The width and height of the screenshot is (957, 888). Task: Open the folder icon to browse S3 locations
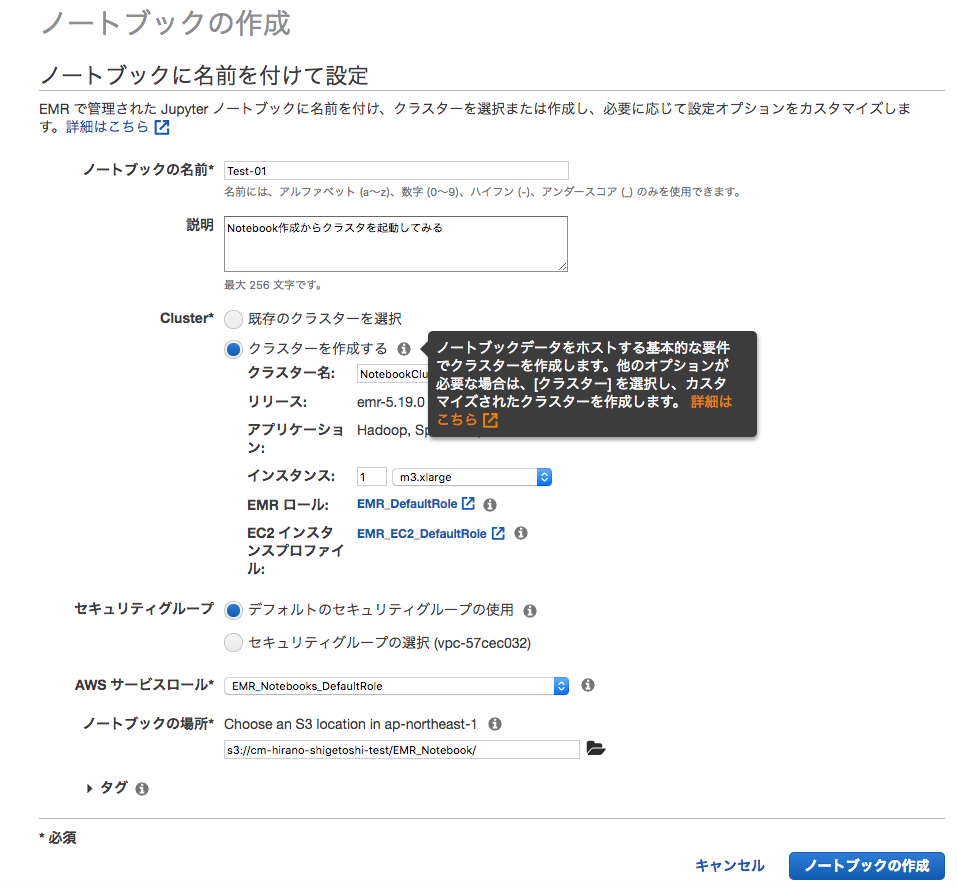point(596,748)
